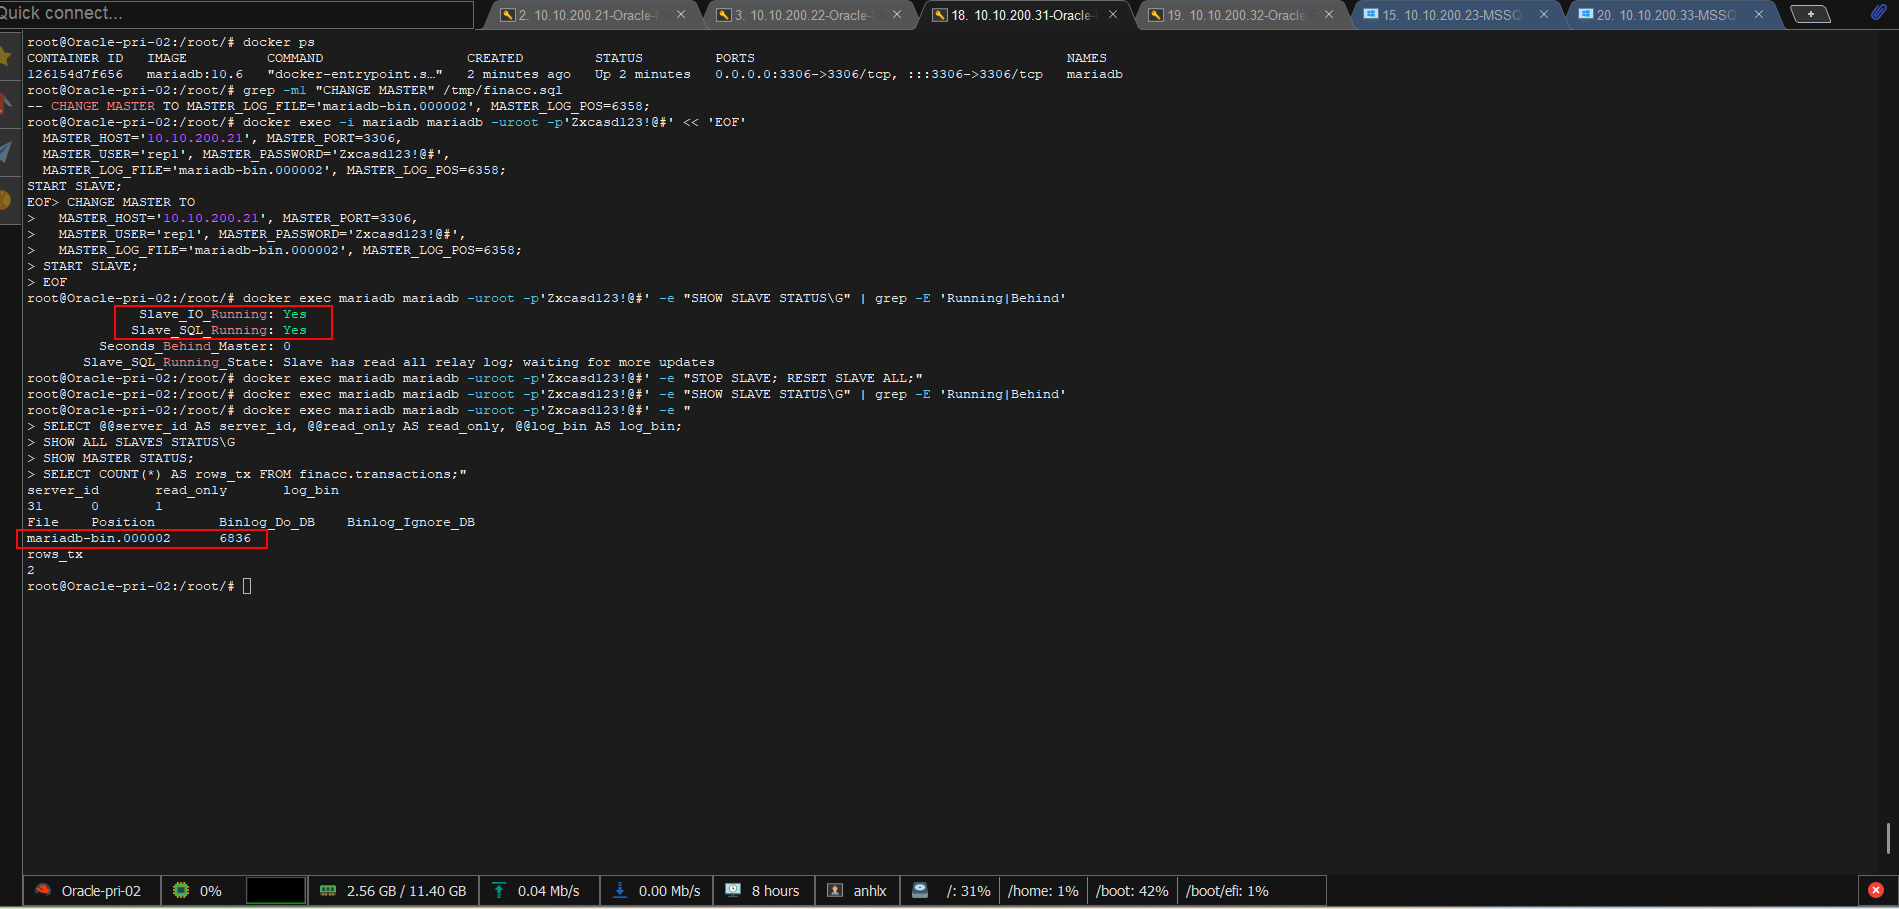The width and height of the screenshot is (1899, 909).
Task: Click the docker ps command line
Action: tap(171, 42)
